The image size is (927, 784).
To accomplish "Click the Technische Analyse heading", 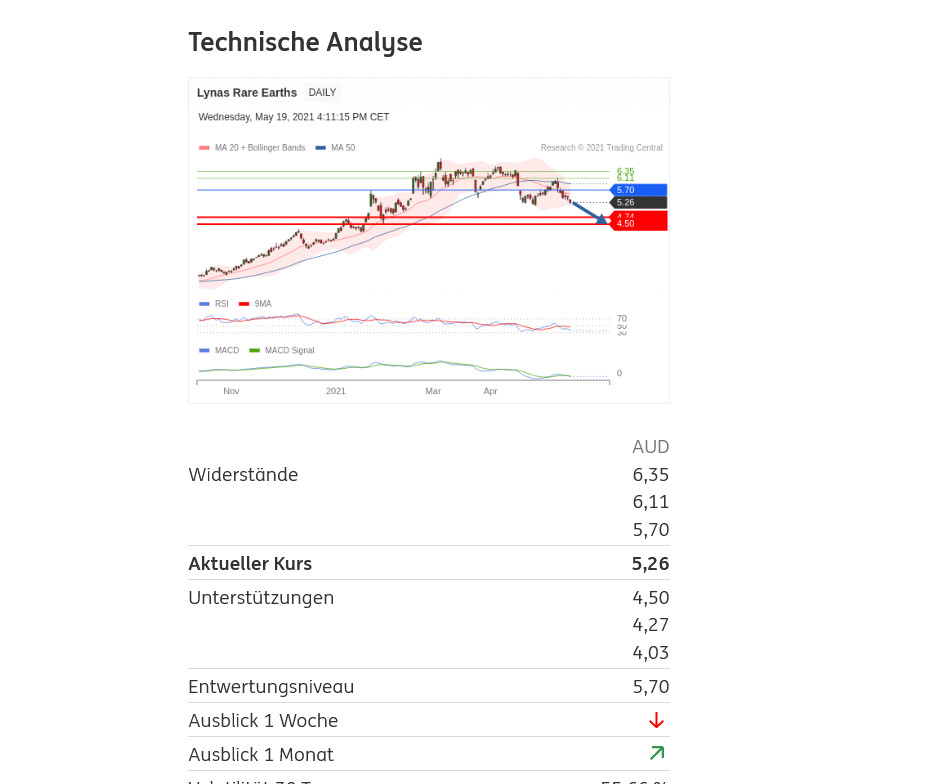I will click(305, 43).
